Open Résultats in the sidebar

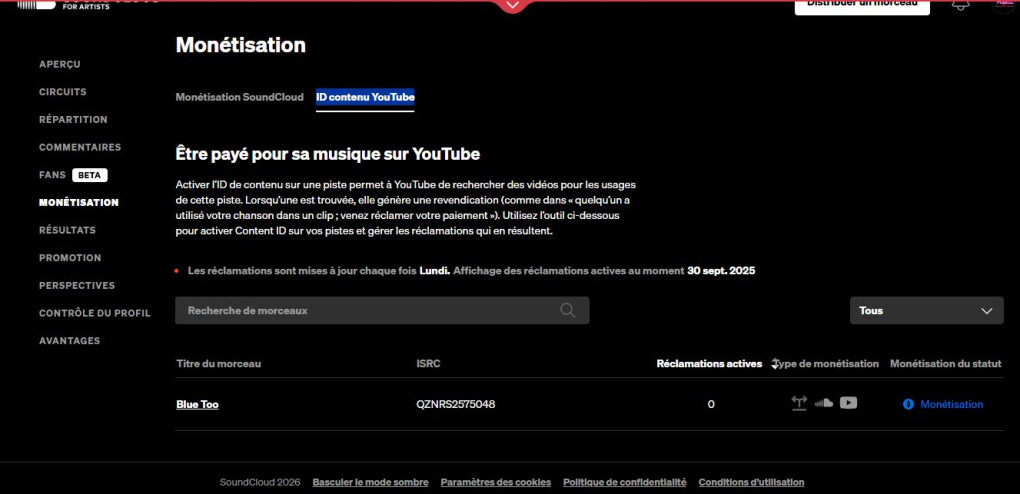pyautogui.click(x=67, y=230)
